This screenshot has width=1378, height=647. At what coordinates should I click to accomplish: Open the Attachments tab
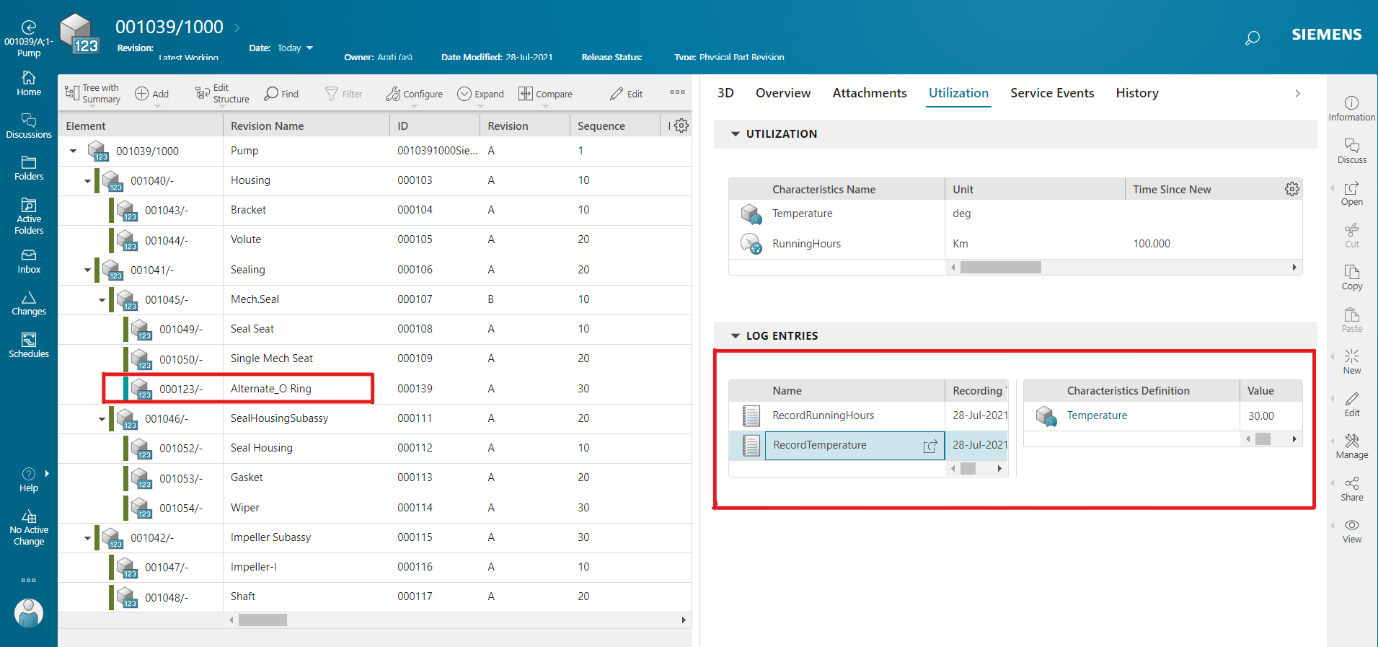click(869, 92)
